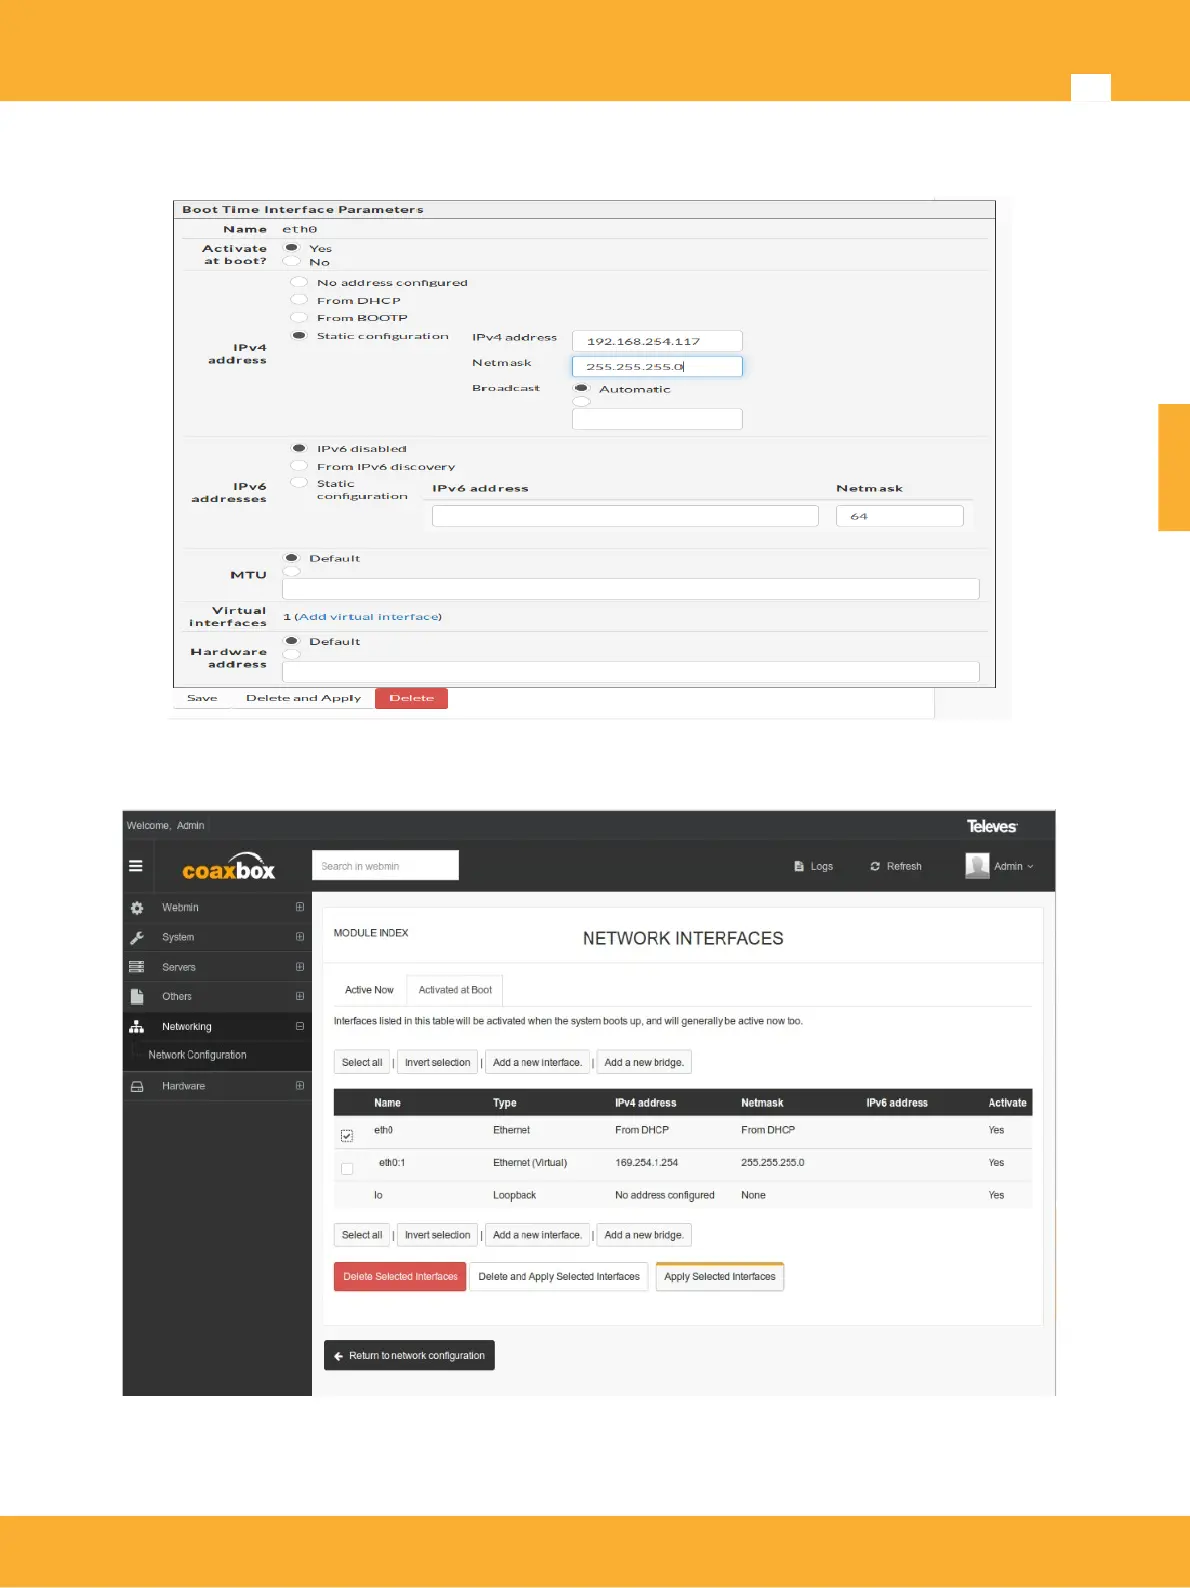Click Apply Selected Interfaces button
Screen dimensions: 1190x1588
[719, 1277]
